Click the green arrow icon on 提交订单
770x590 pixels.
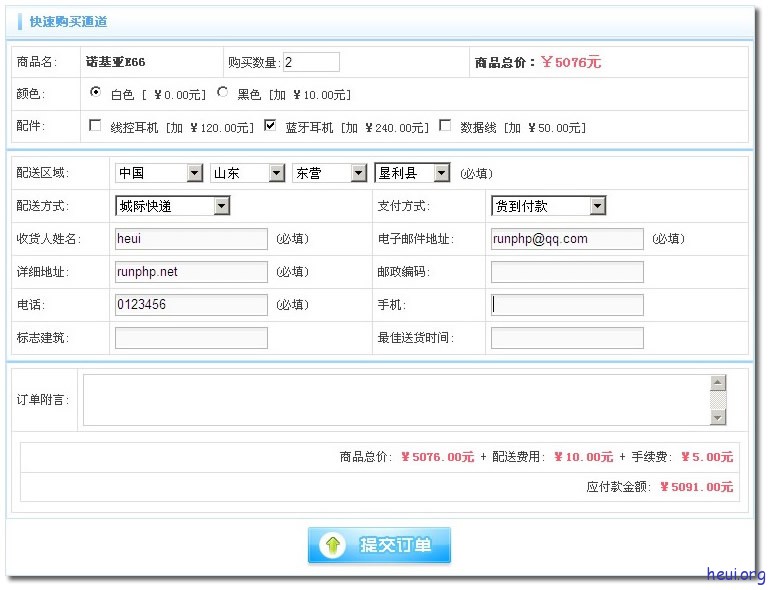(332, 545)
